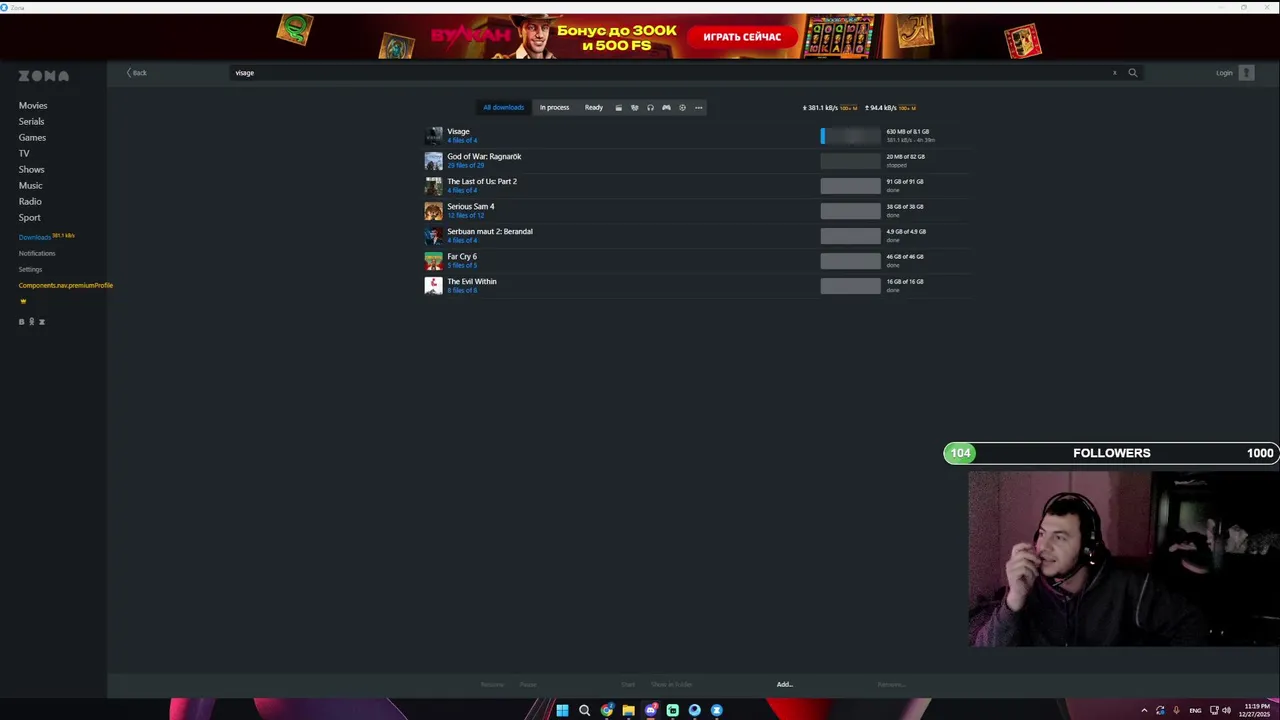
Task: Open Discord from the taskbar
Action: point(651,710)
